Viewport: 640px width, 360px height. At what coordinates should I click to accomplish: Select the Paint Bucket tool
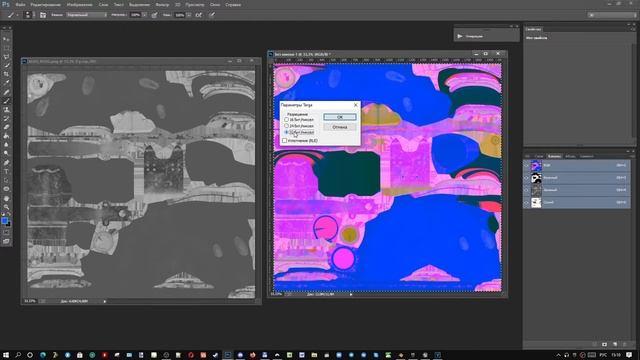(x=6, y=136)
